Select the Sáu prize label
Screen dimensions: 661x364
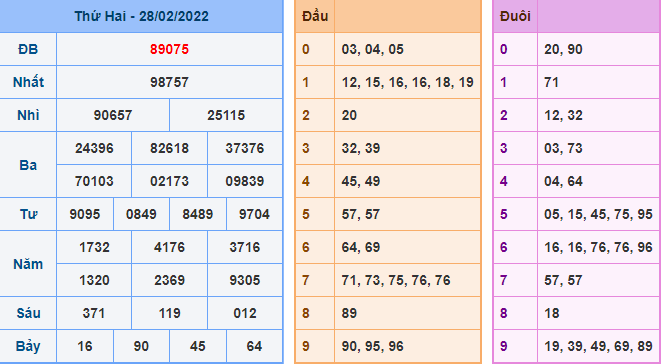pyautogui.click(x=28, y=313)
